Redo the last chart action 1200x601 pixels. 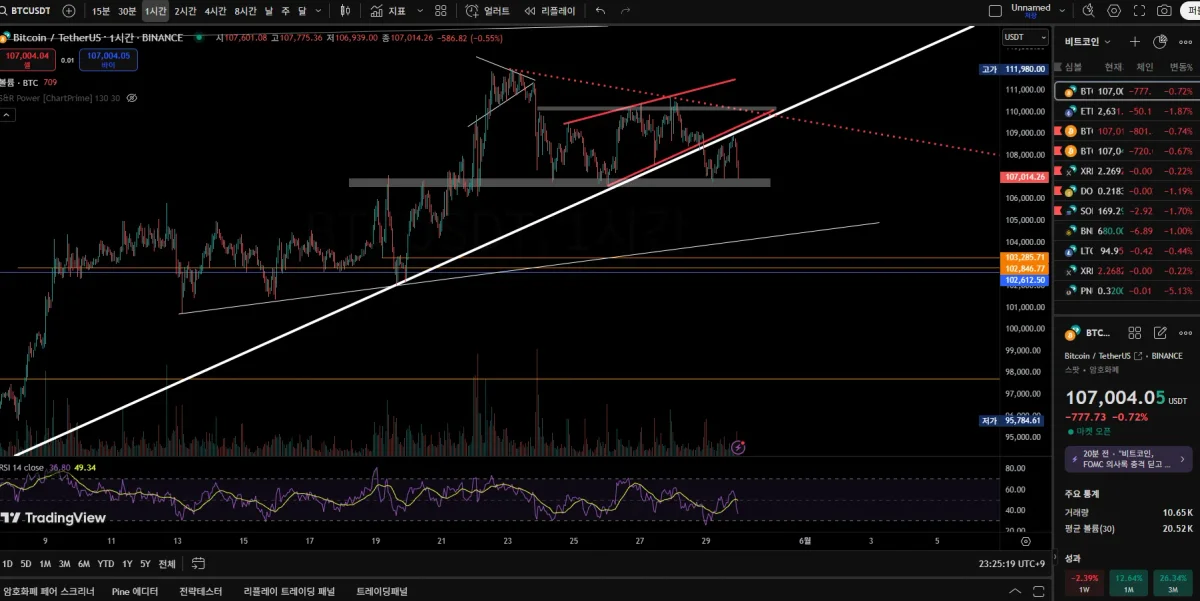coord(626,11)
